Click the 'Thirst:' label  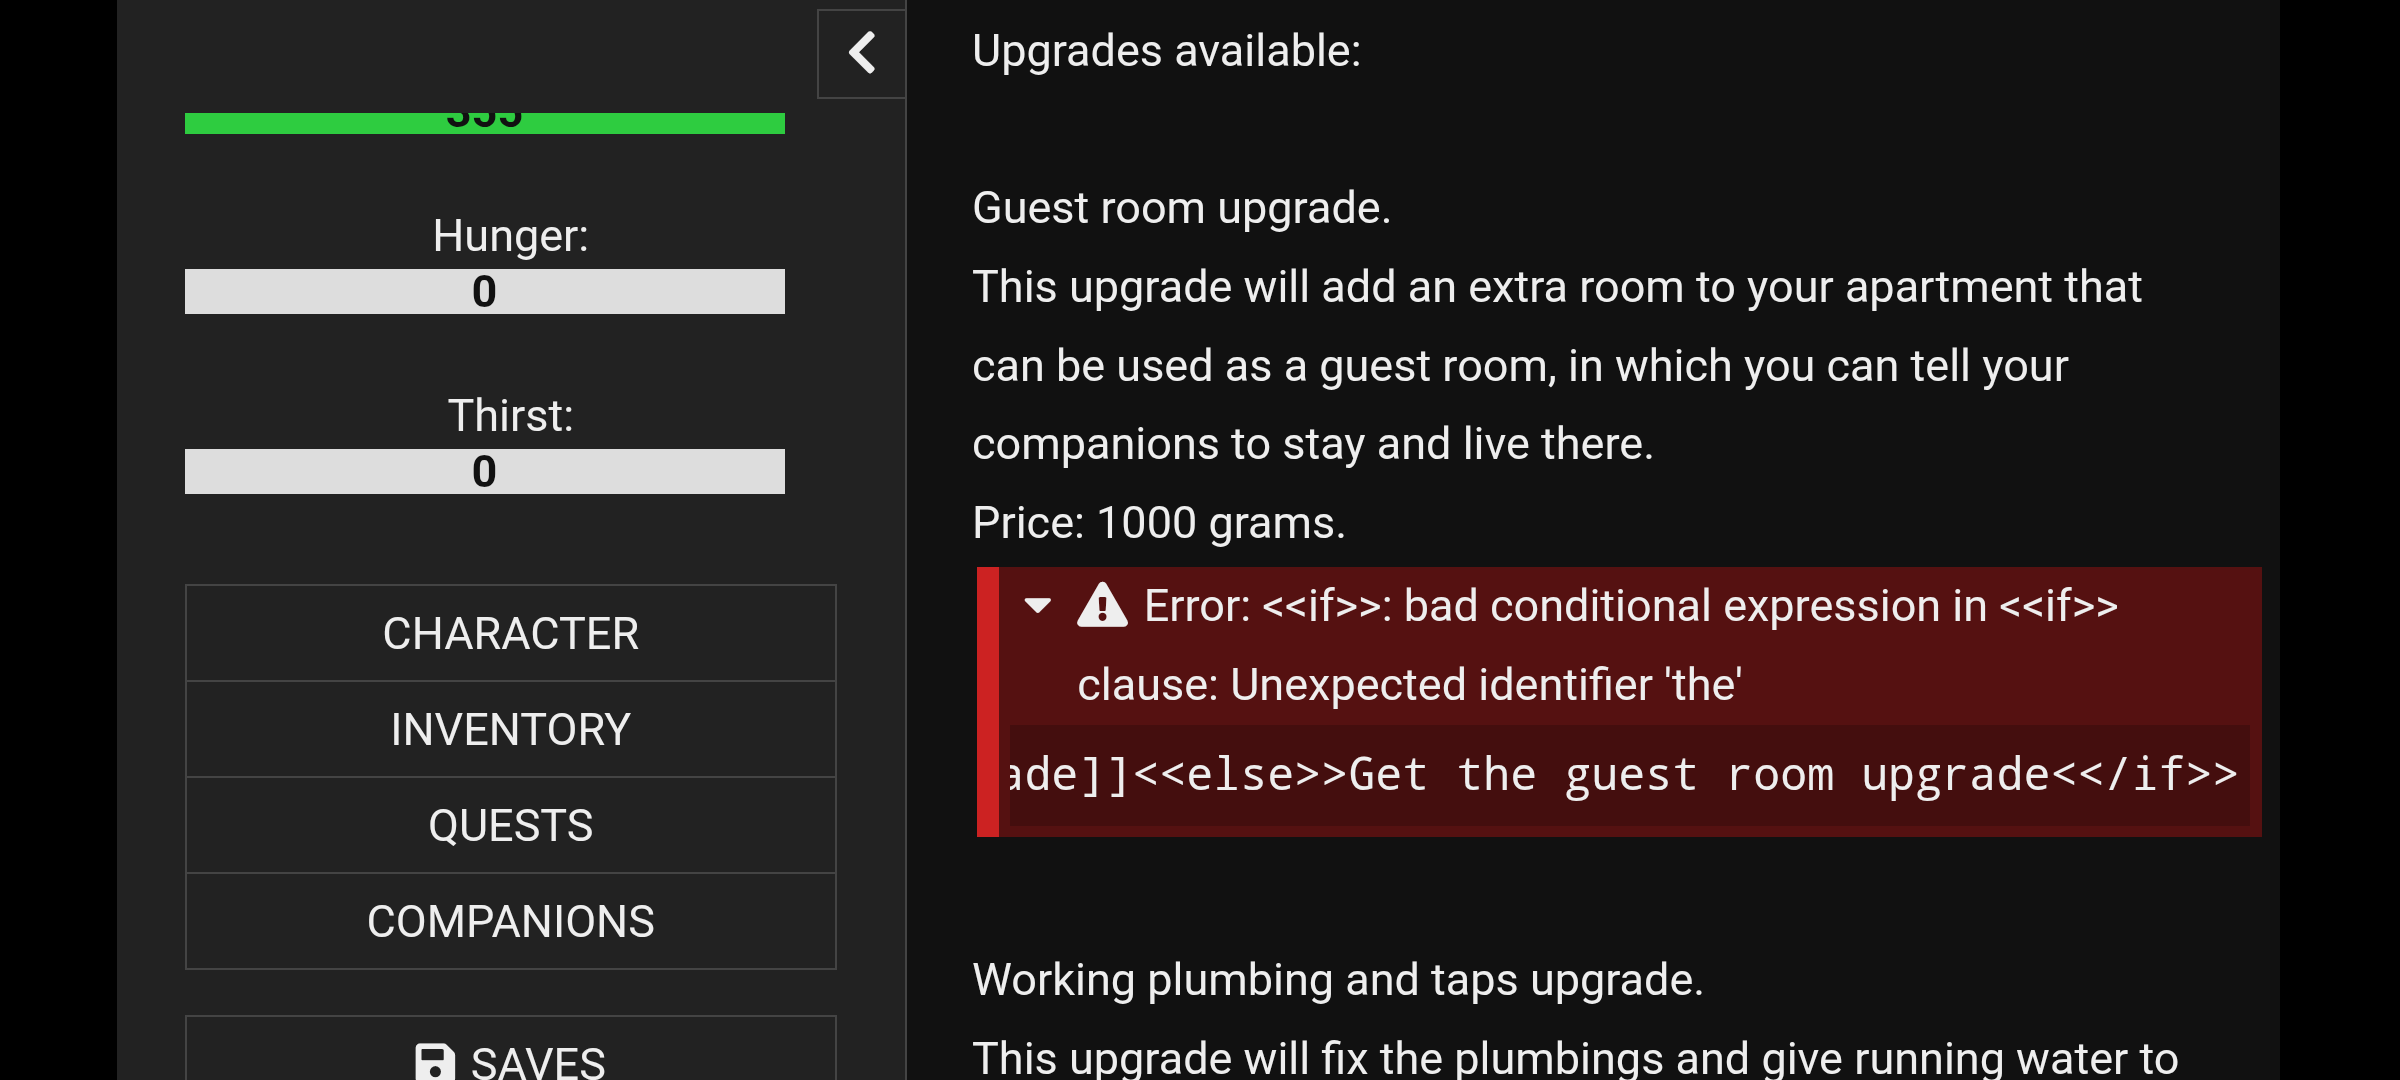tap(510, 416)
